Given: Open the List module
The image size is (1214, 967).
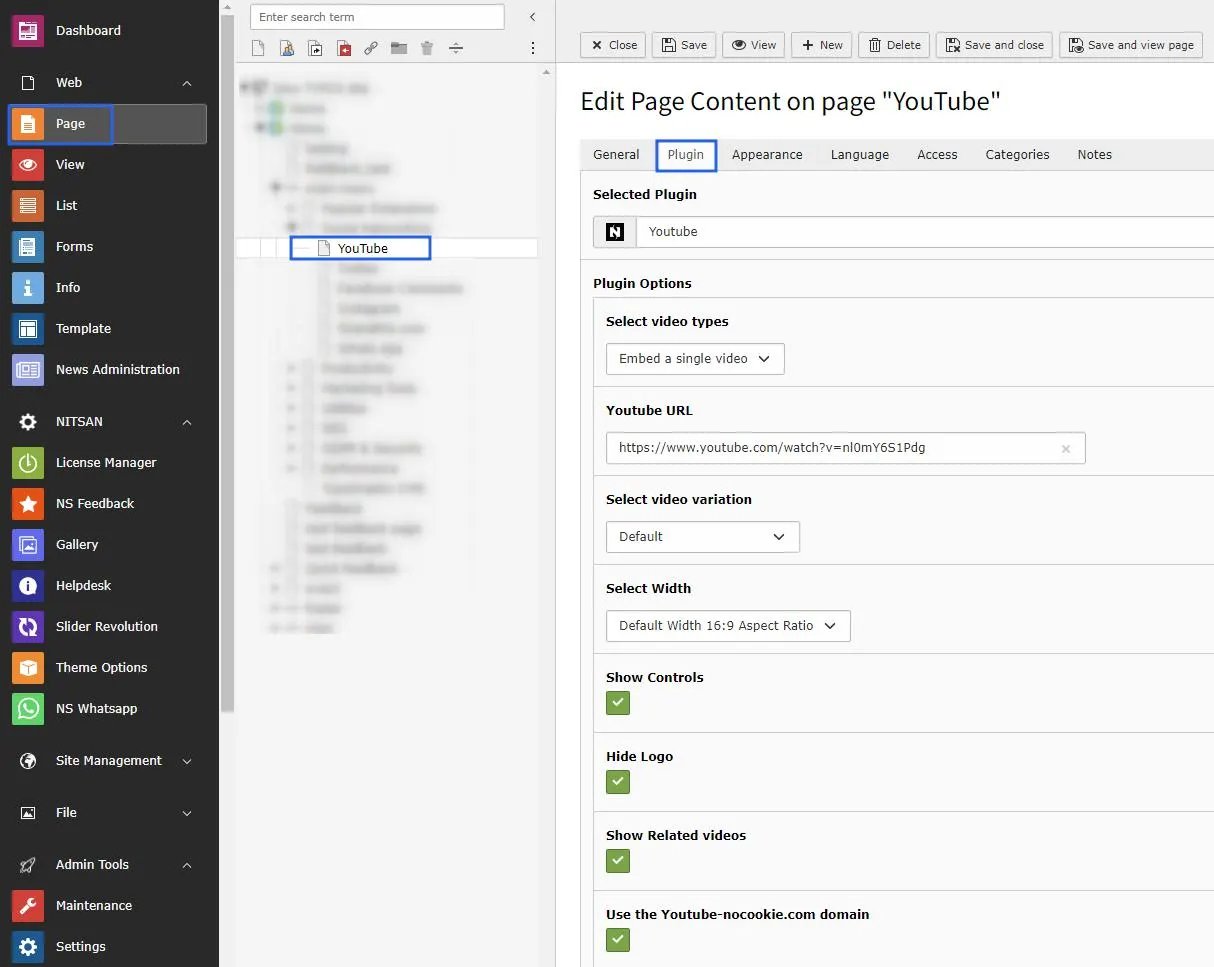Looking at the screenshot, I should pos(109,206).
